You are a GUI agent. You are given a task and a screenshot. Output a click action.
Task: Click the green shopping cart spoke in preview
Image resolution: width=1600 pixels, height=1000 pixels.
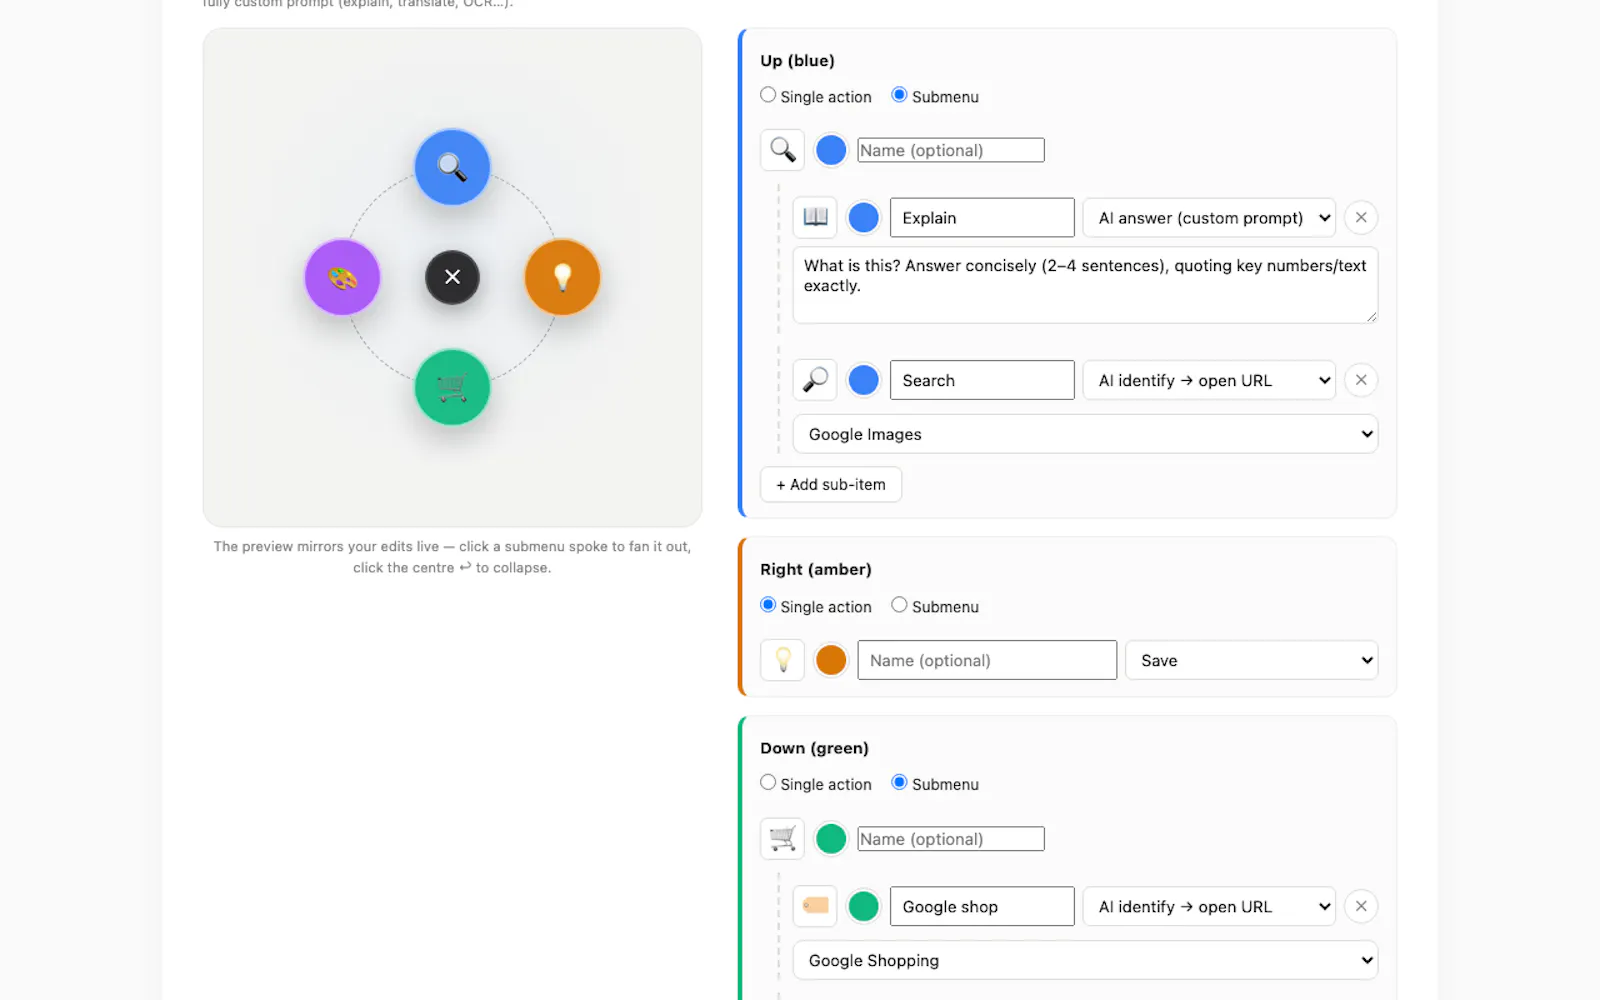coord(452,387)
